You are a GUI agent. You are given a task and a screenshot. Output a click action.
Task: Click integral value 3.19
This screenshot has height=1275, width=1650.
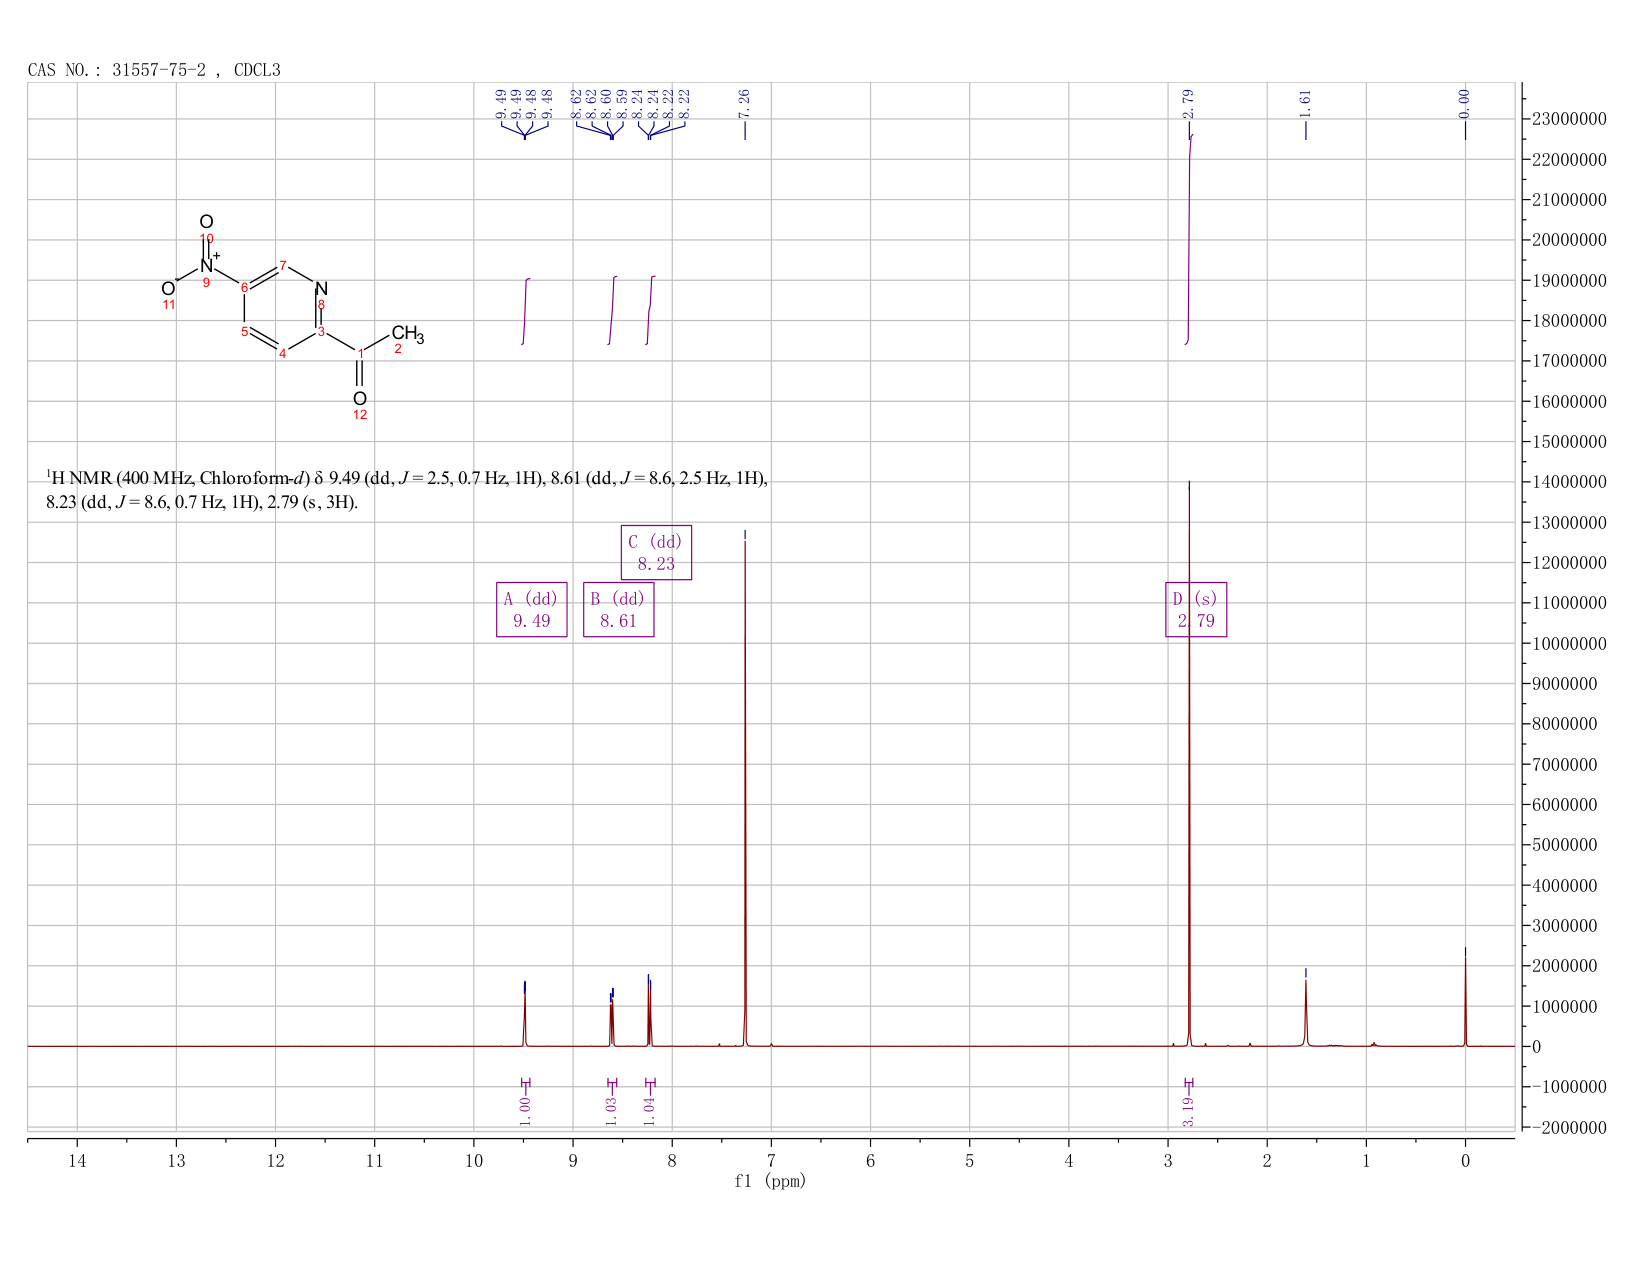1188,1110
